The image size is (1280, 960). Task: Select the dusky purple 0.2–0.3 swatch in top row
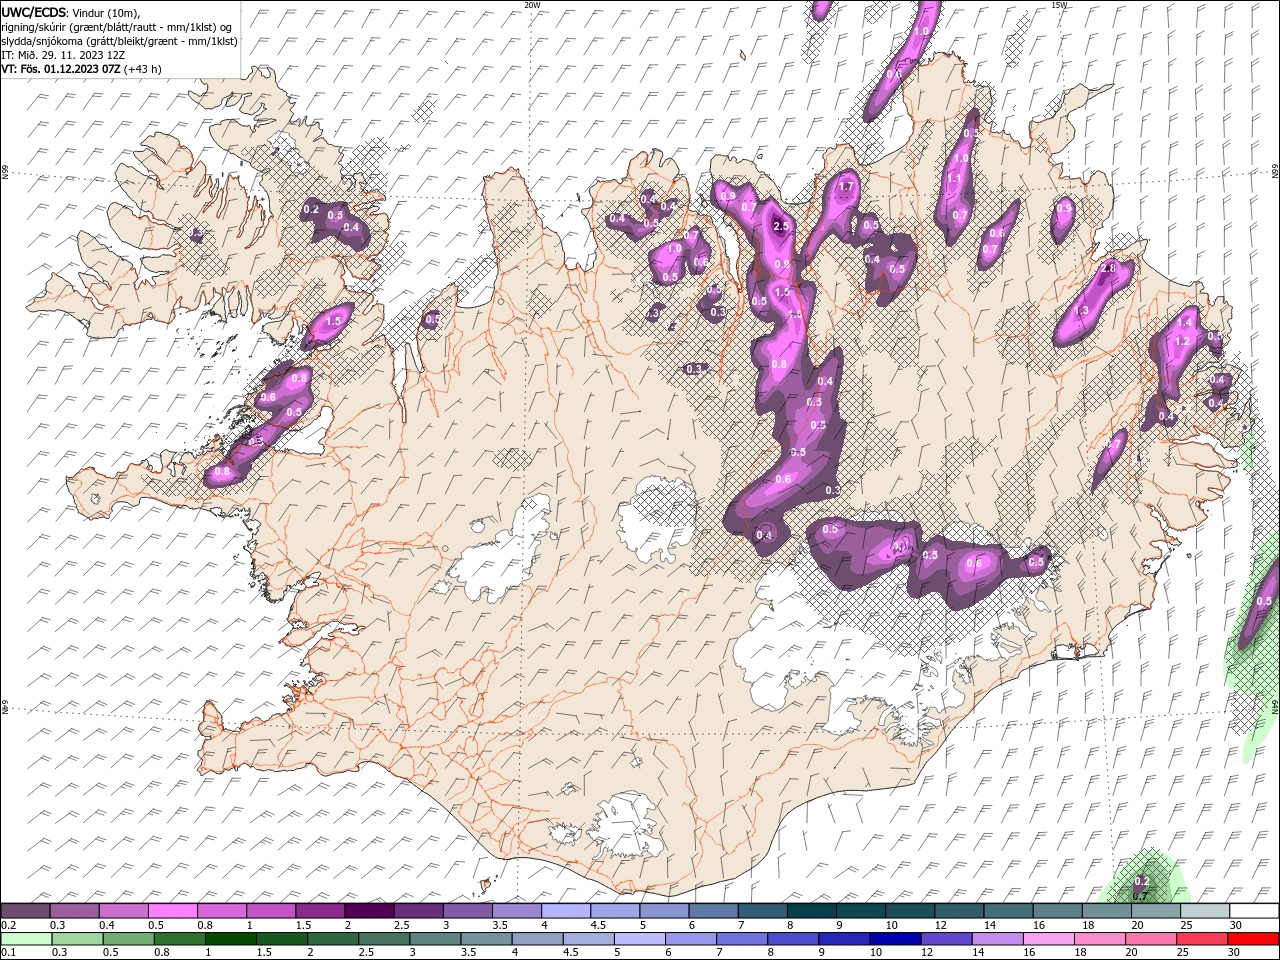coord(25,911)
